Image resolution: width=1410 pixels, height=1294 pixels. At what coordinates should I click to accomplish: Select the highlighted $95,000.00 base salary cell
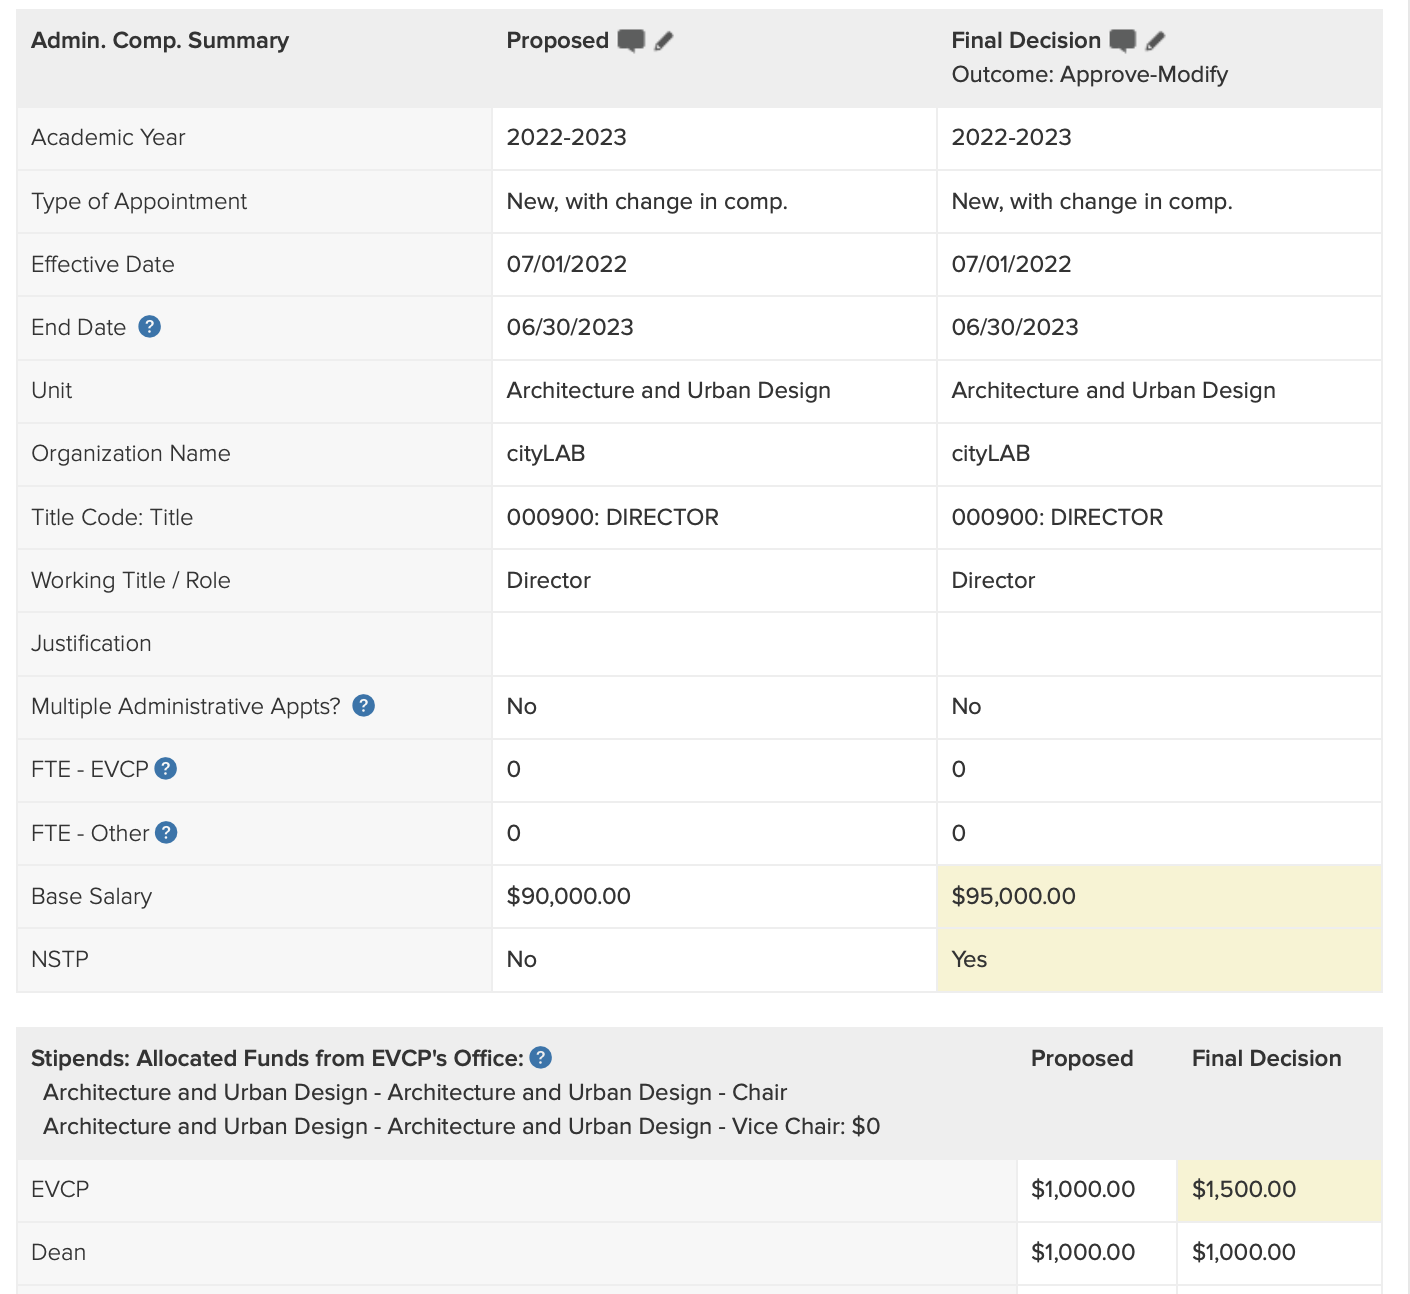1014,896
